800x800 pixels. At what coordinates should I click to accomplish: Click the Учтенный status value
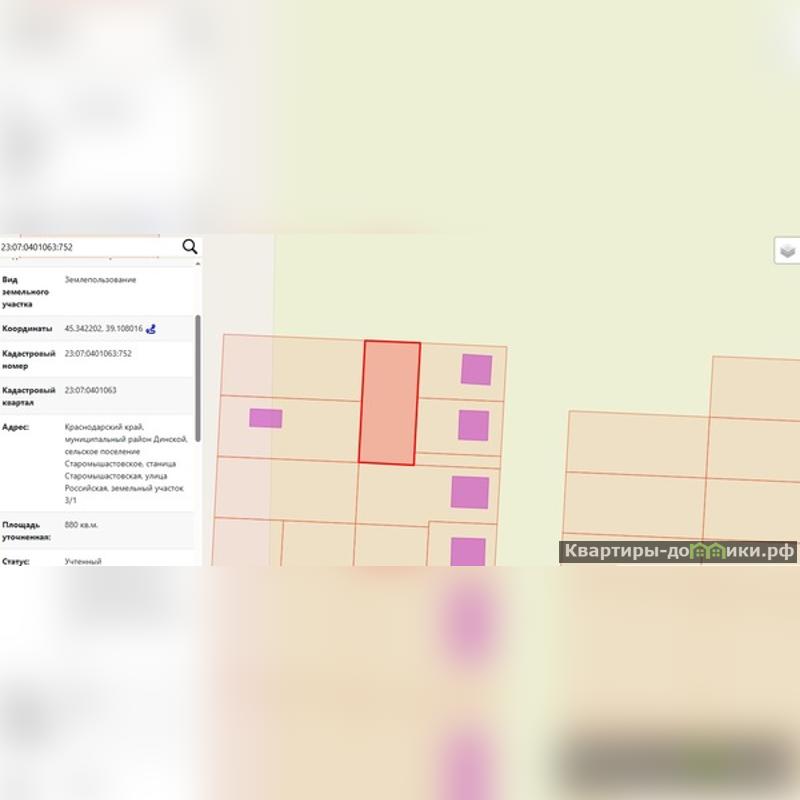(83, 561)
